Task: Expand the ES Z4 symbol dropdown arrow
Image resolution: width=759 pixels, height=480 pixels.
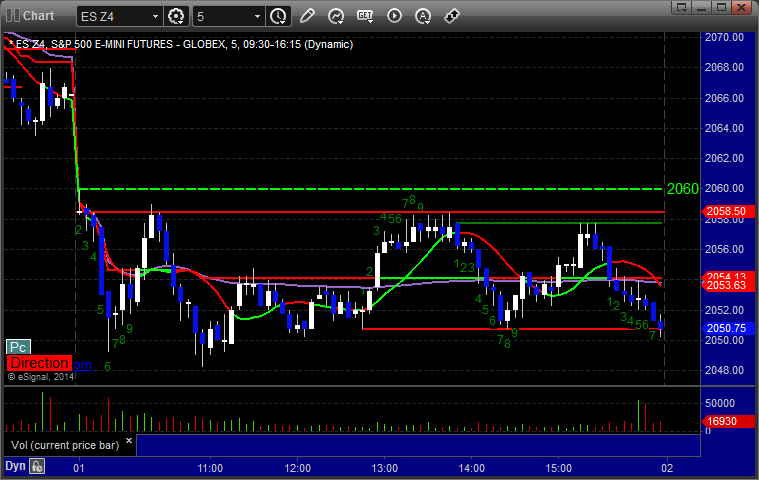Action: pos(155,16)
